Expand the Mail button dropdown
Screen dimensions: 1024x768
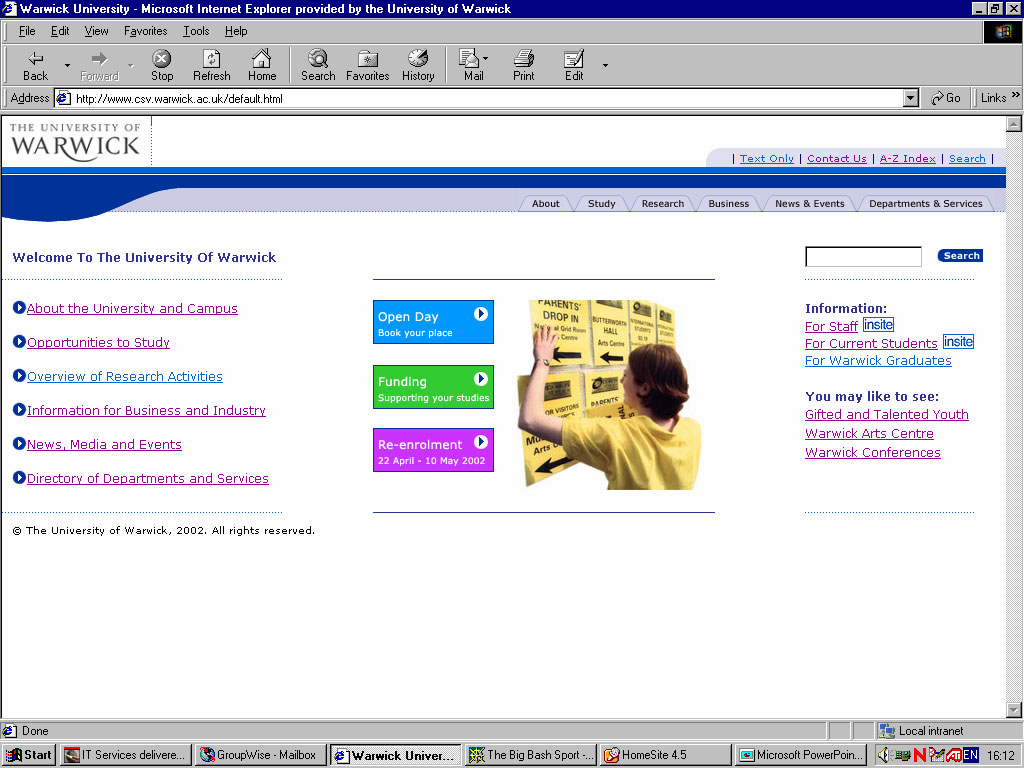(x=486, y=59)
